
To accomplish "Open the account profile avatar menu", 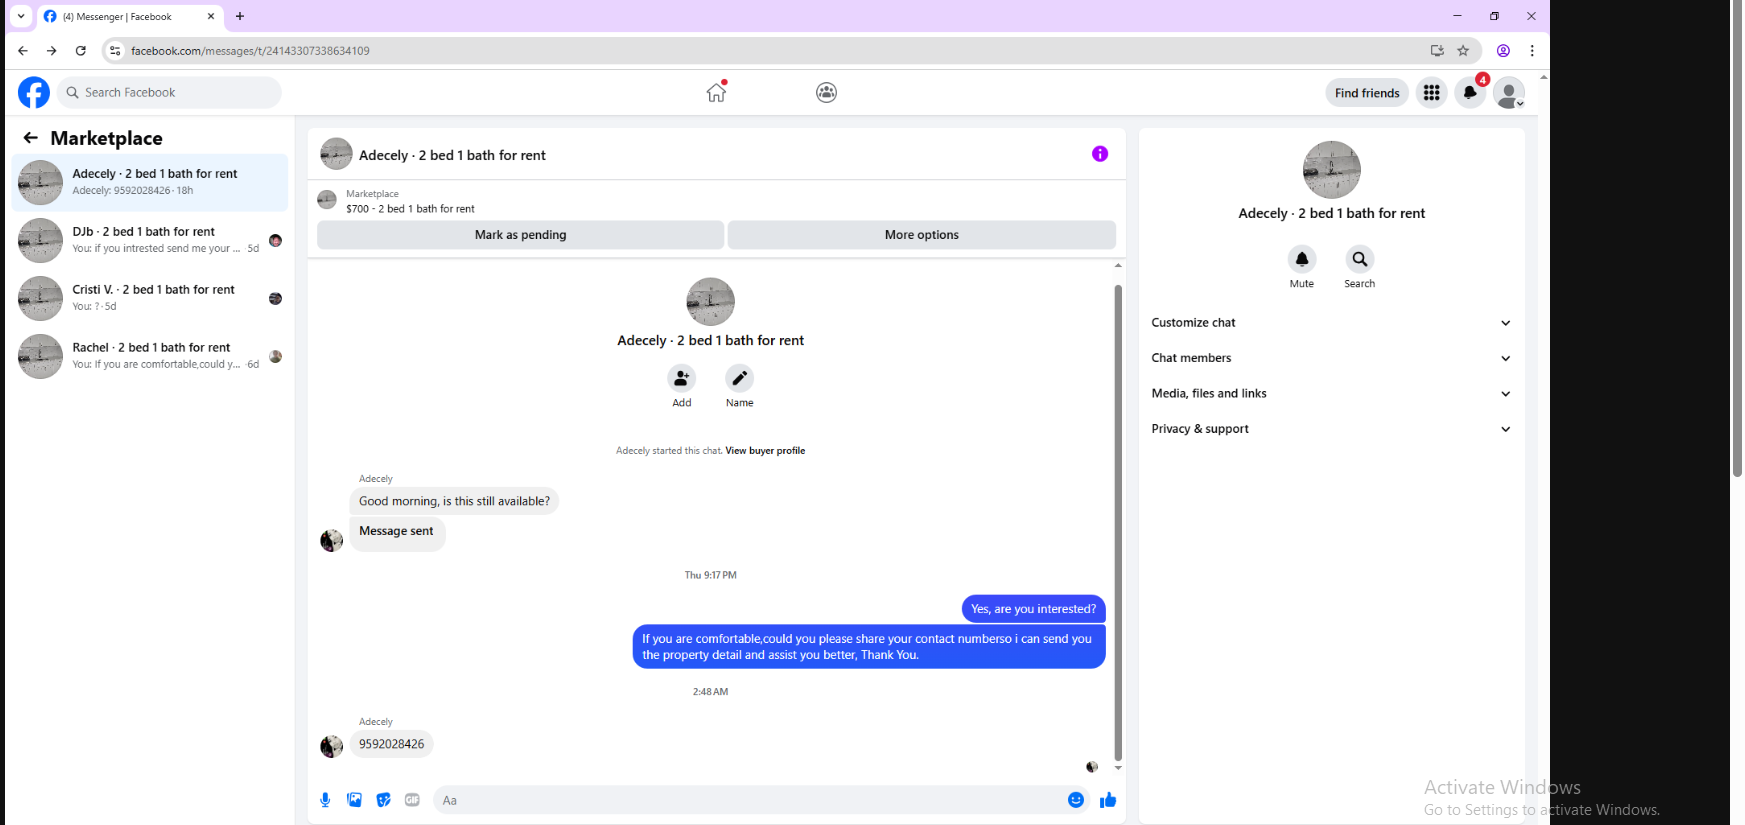I will point(1509,93).
